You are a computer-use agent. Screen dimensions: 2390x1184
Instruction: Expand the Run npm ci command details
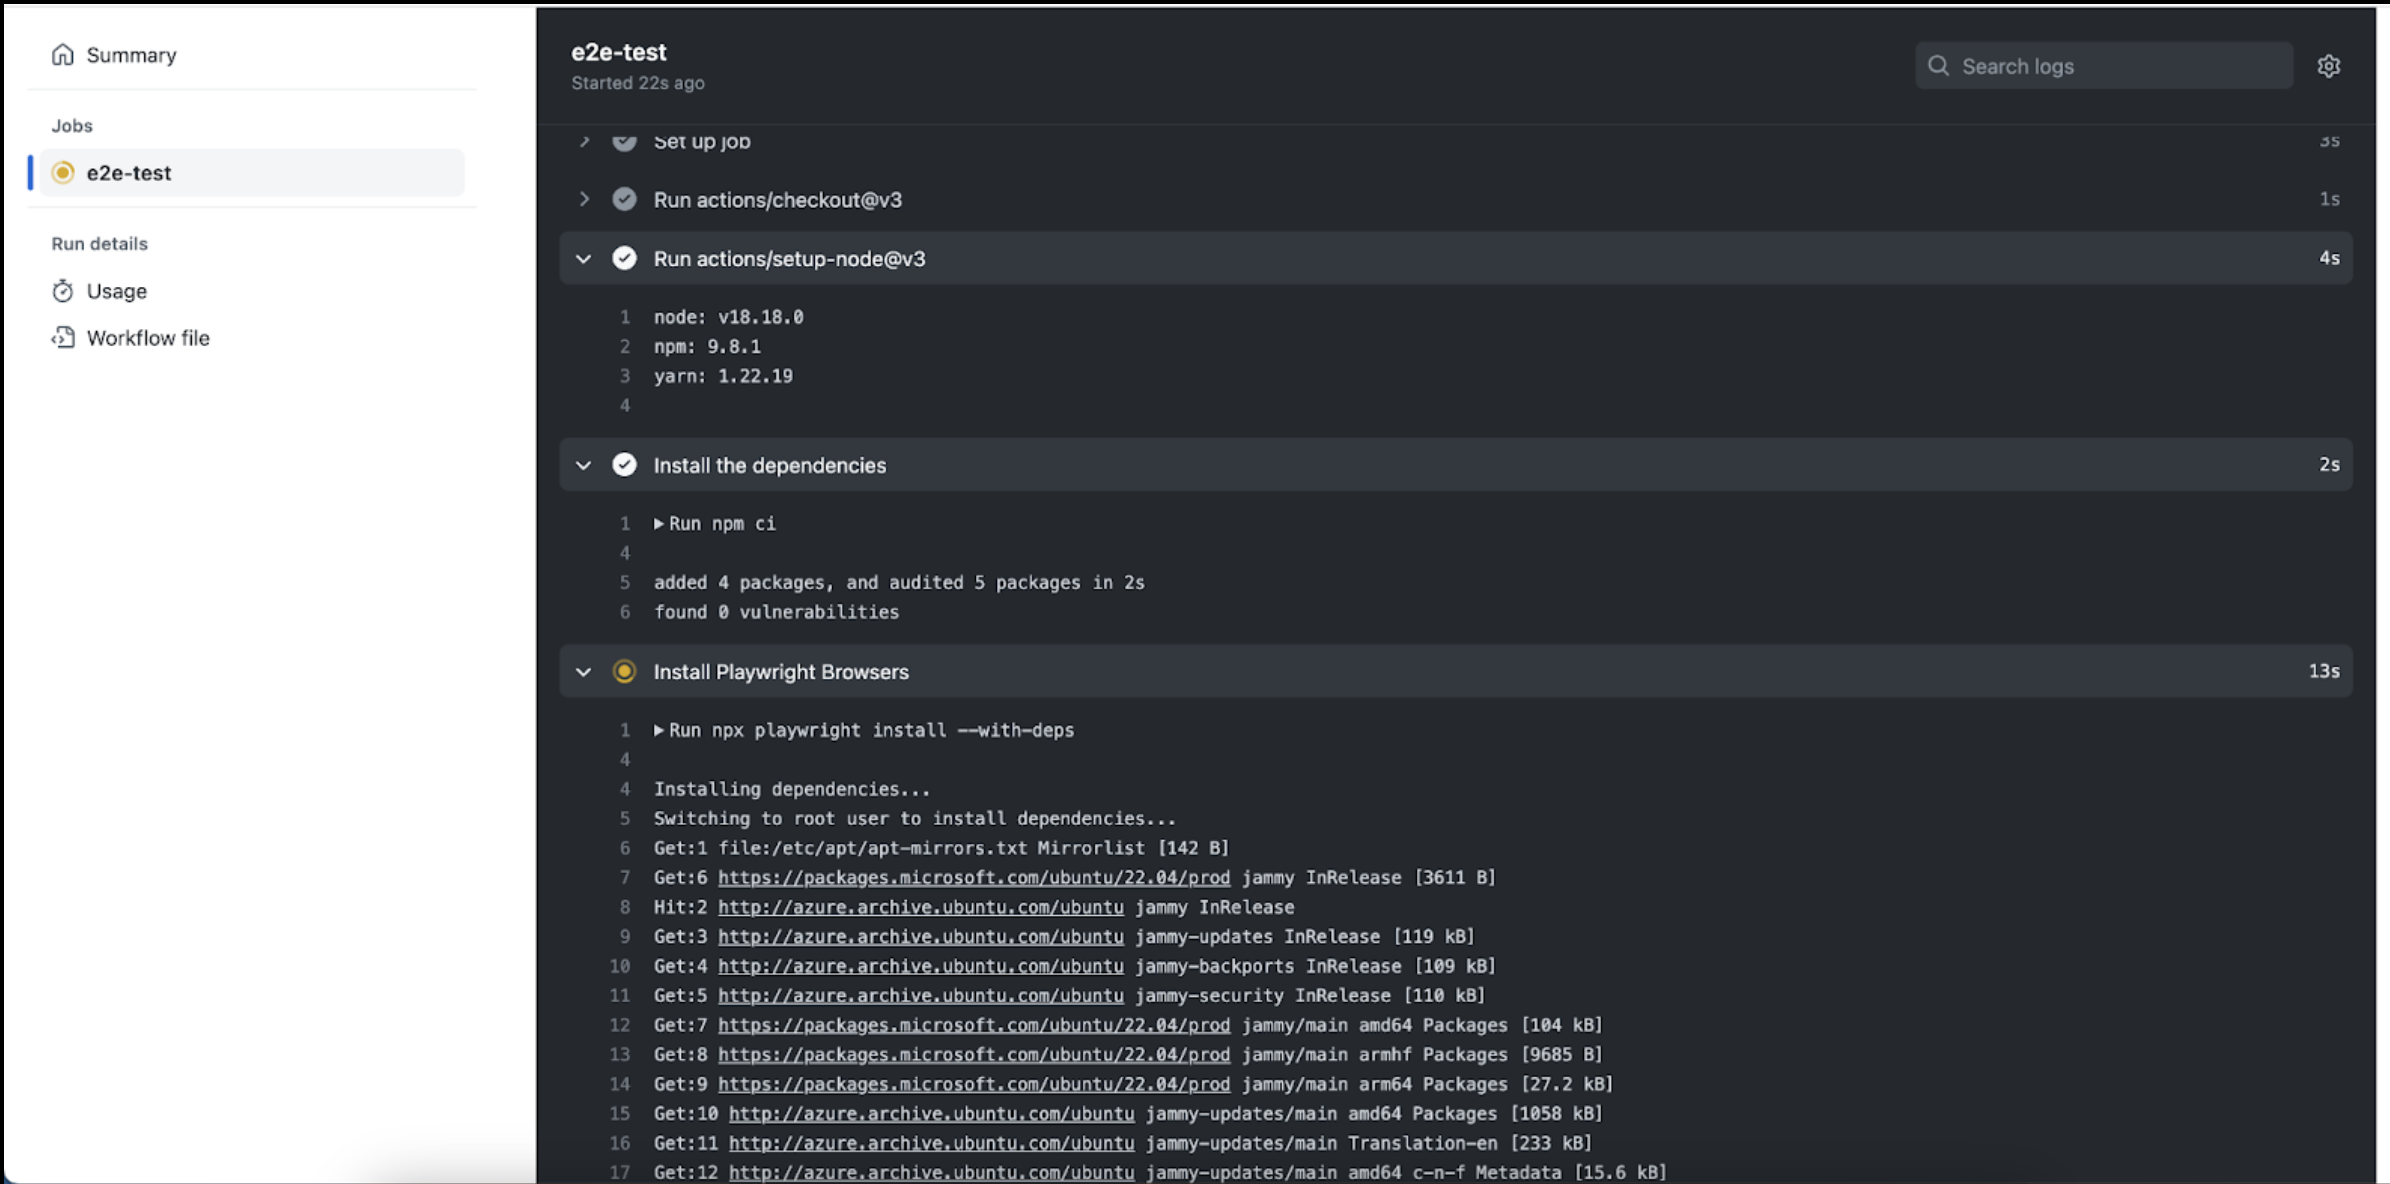tap(659, 524)
